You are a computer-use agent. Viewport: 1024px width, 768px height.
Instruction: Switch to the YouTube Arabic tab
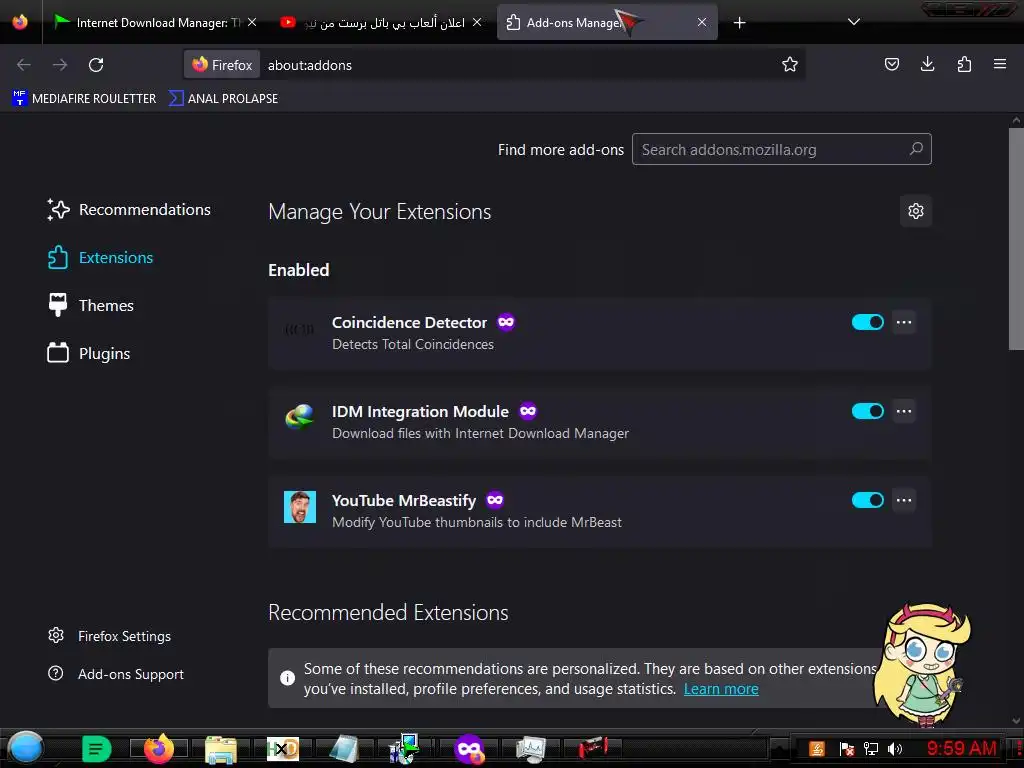pyautogui.click(x=381, y=22)
